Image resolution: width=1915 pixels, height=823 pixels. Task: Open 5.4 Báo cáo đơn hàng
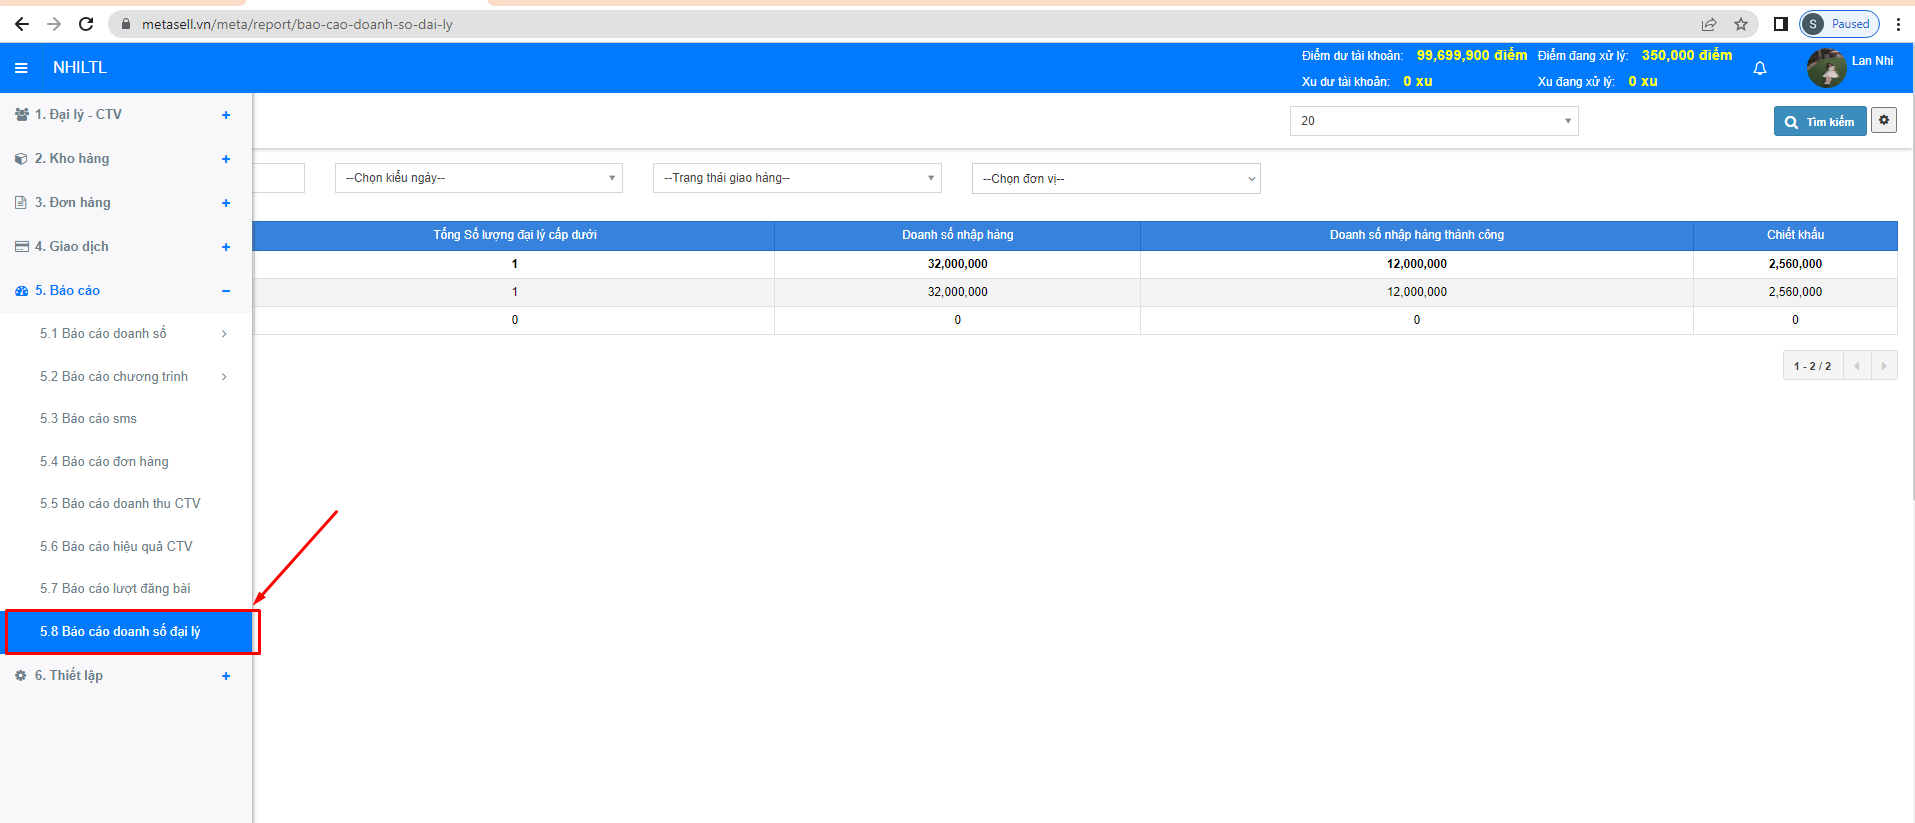[x=104, y=461]
